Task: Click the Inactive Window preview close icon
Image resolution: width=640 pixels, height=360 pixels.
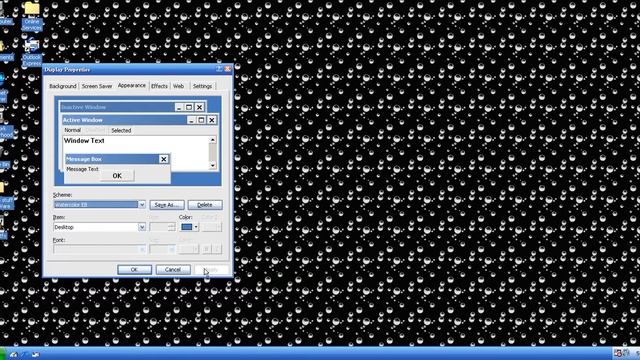Action: pyautogui.click(x=199, y=107)
